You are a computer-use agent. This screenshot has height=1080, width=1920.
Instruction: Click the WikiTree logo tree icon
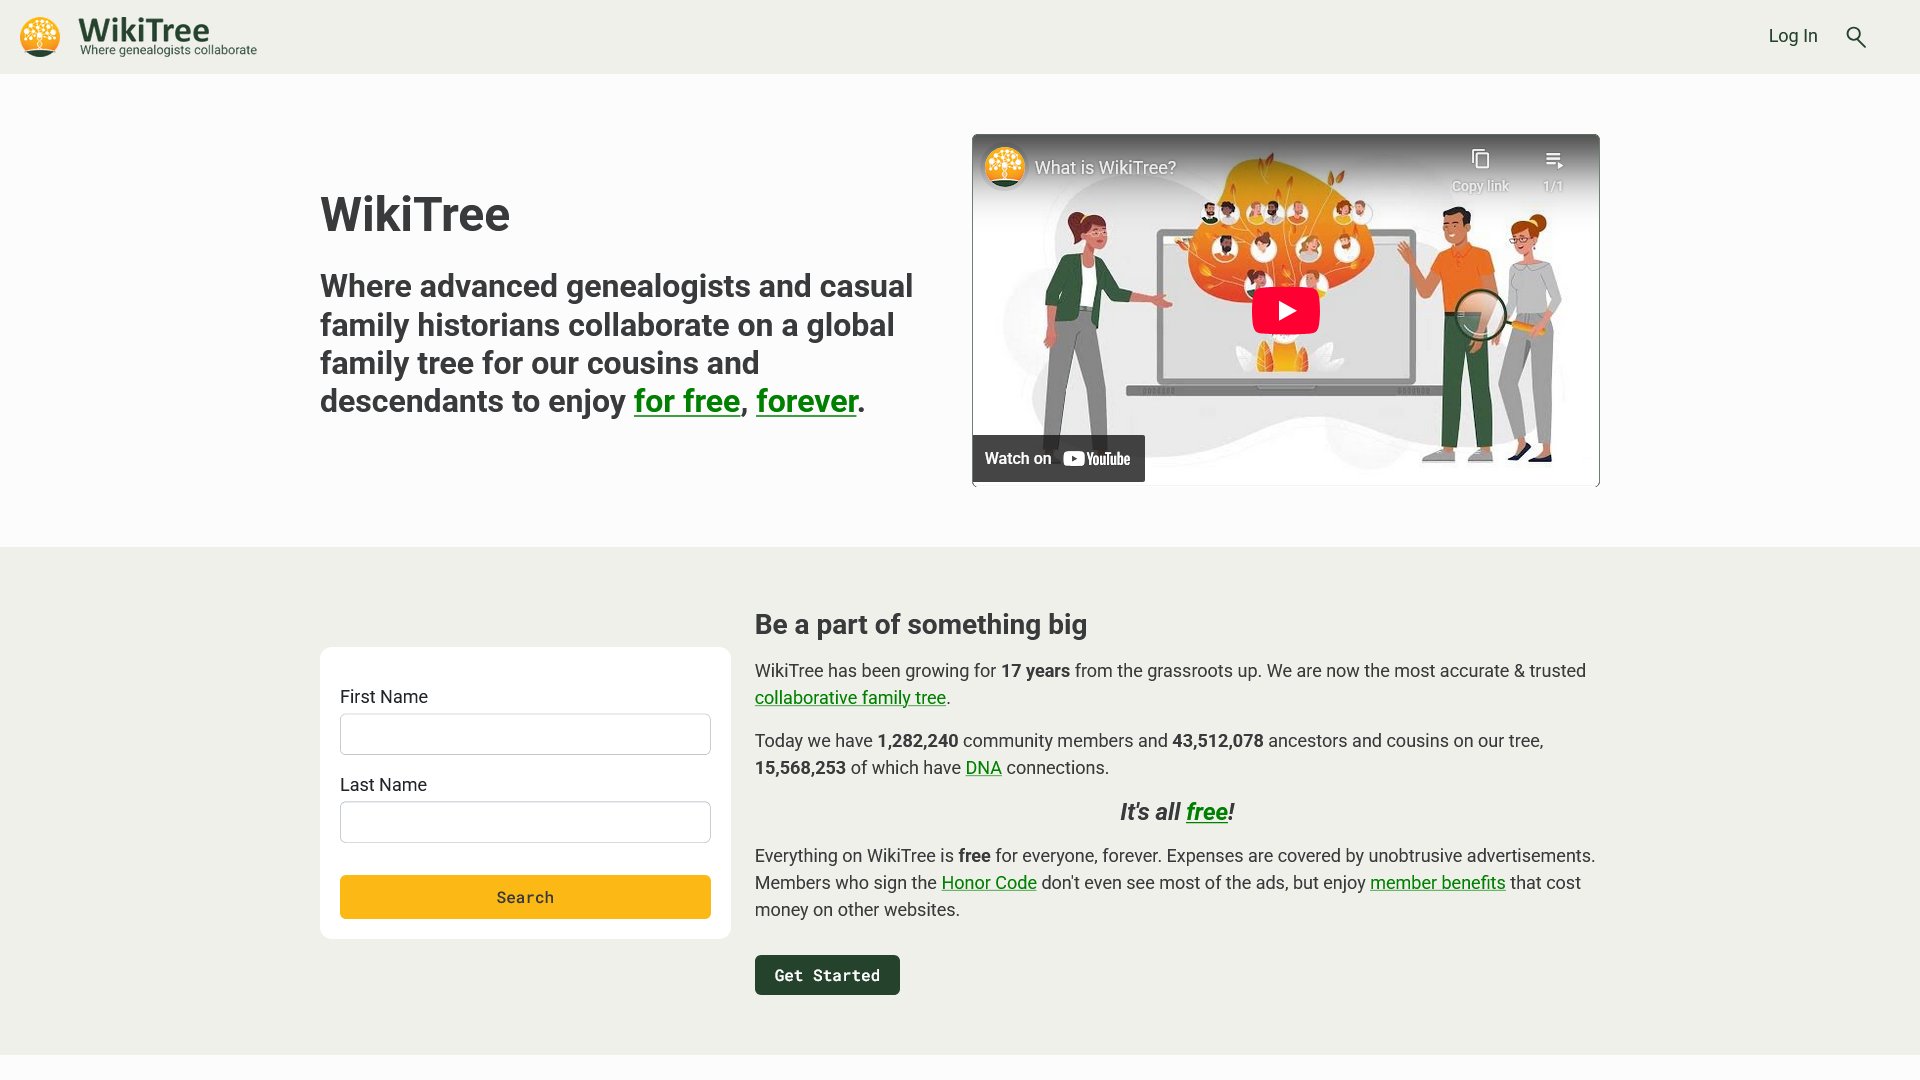pos(40,36)
